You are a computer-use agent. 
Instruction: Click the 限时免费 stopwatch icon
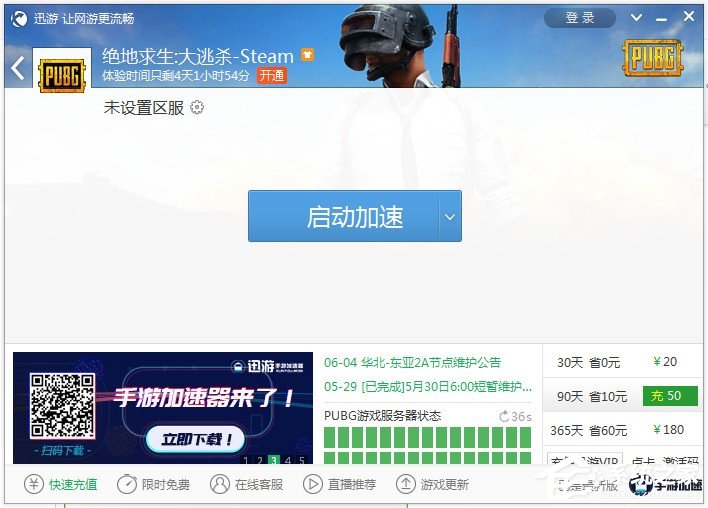tap(126, 485)
